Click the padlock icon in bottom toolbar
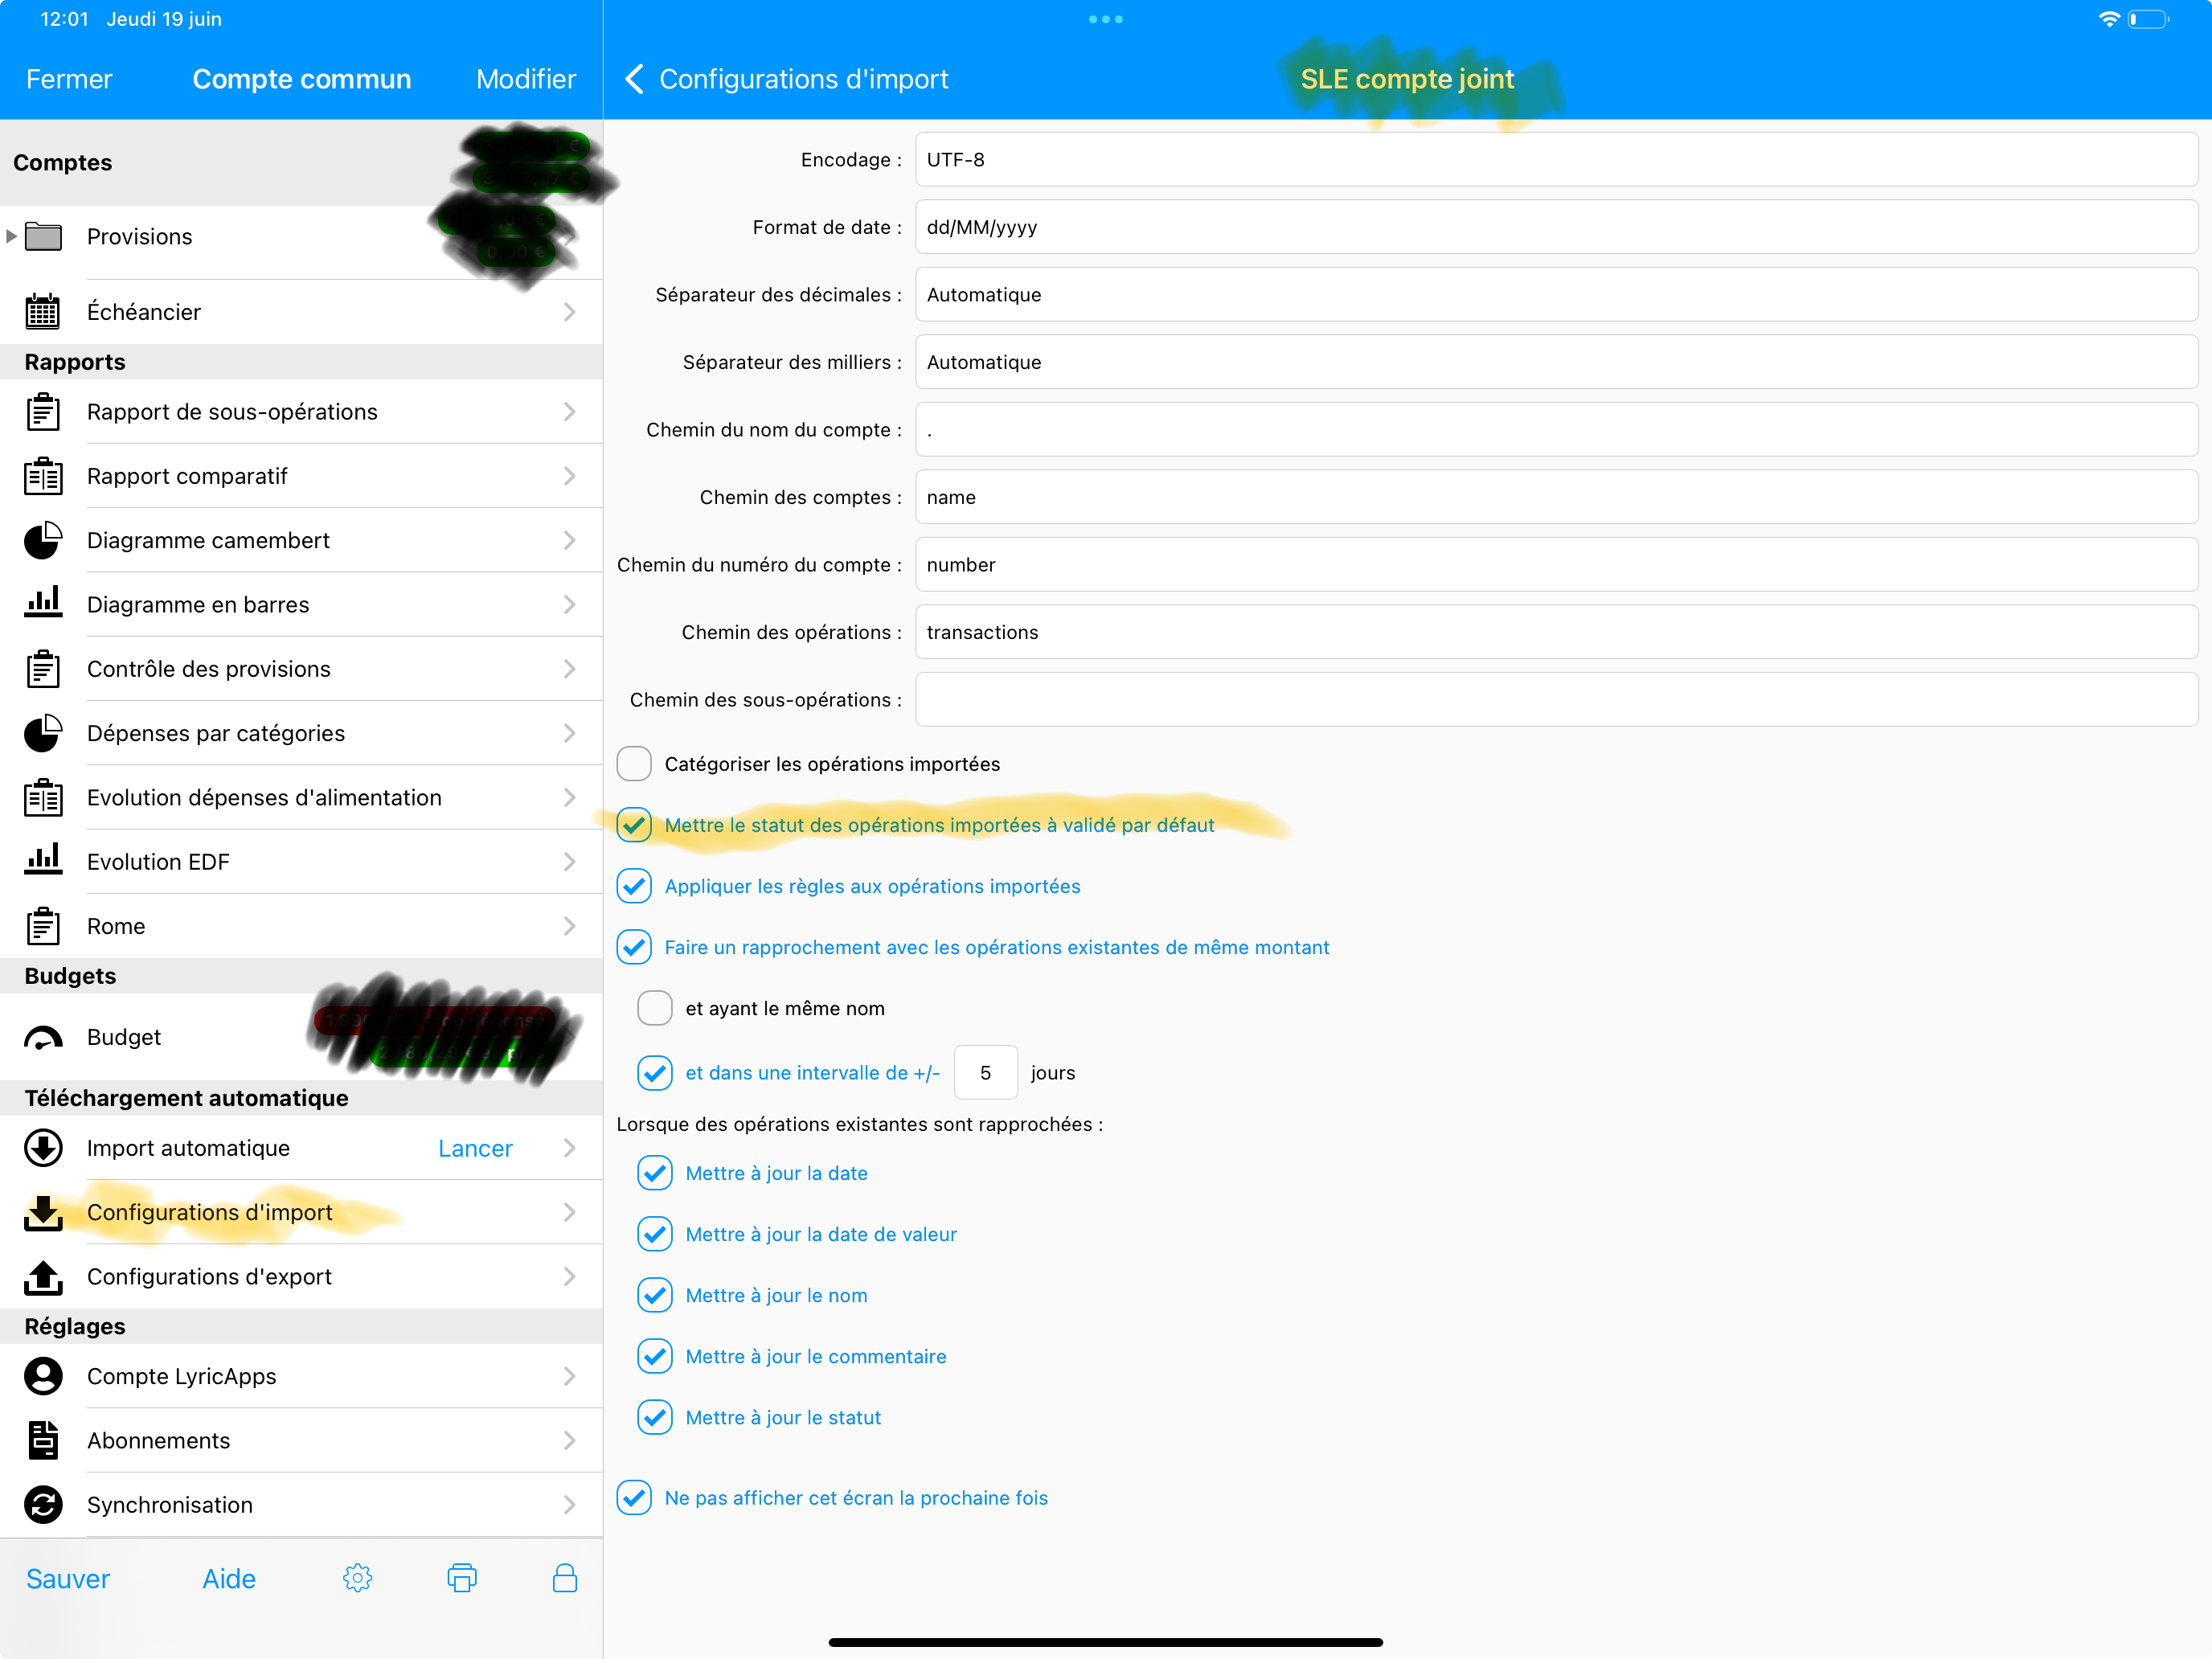Viewport: 2212px width, 1659px height. click(565, 1578)
